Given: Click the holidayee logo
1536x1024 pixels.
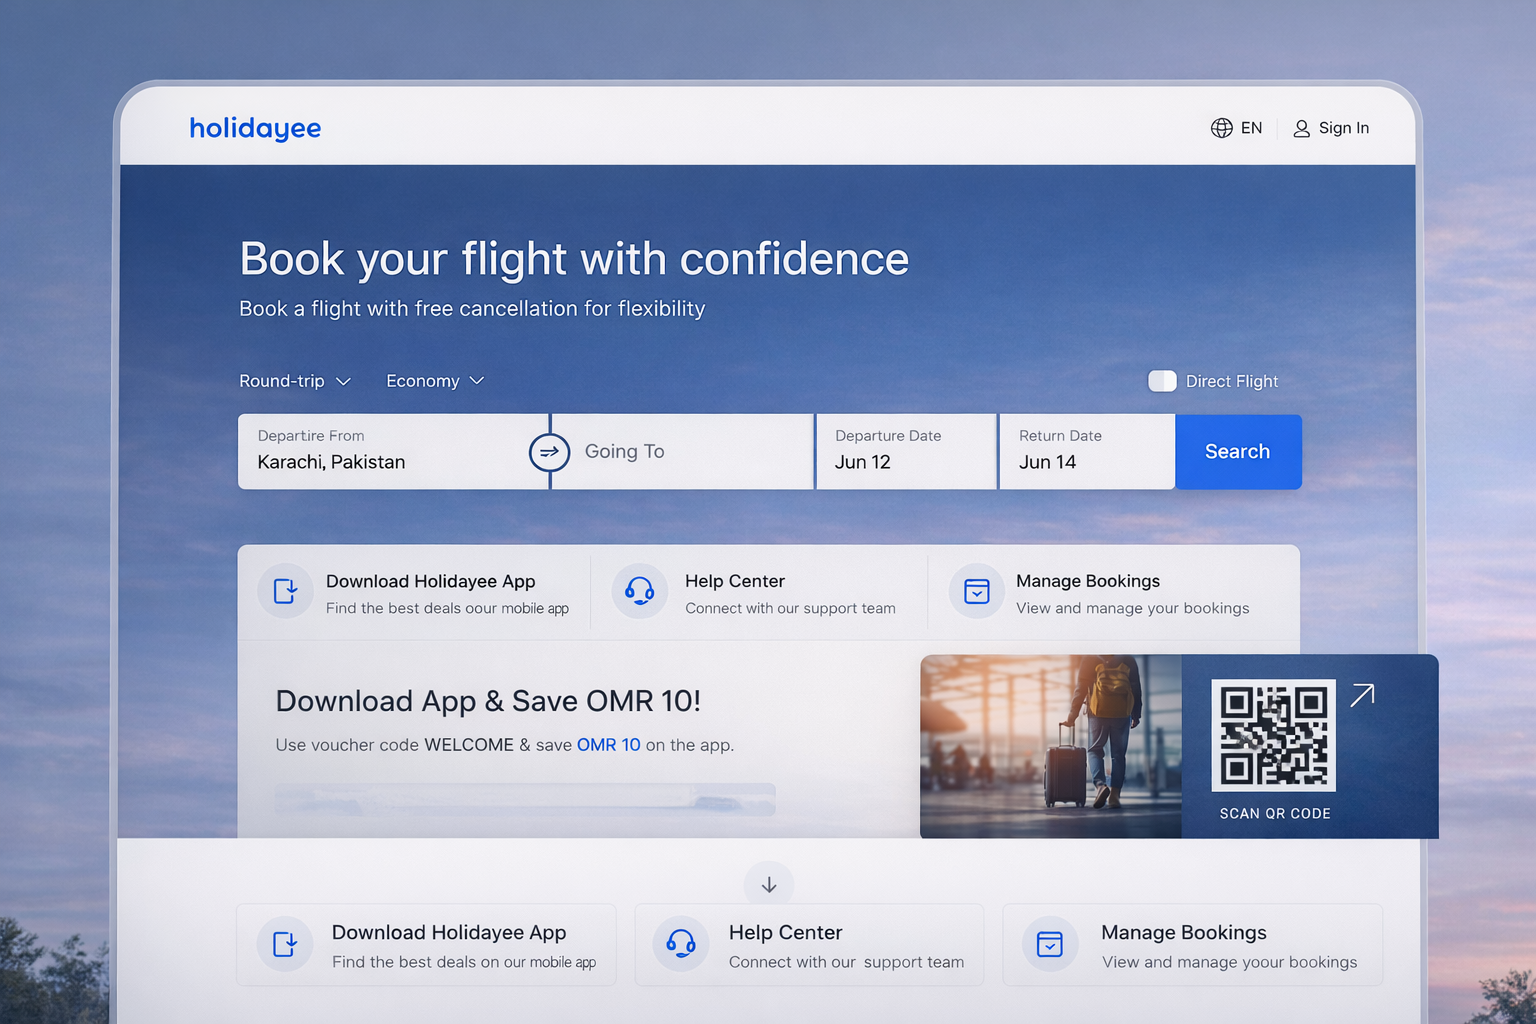Looking at the screenshot, I should [255, 128].
